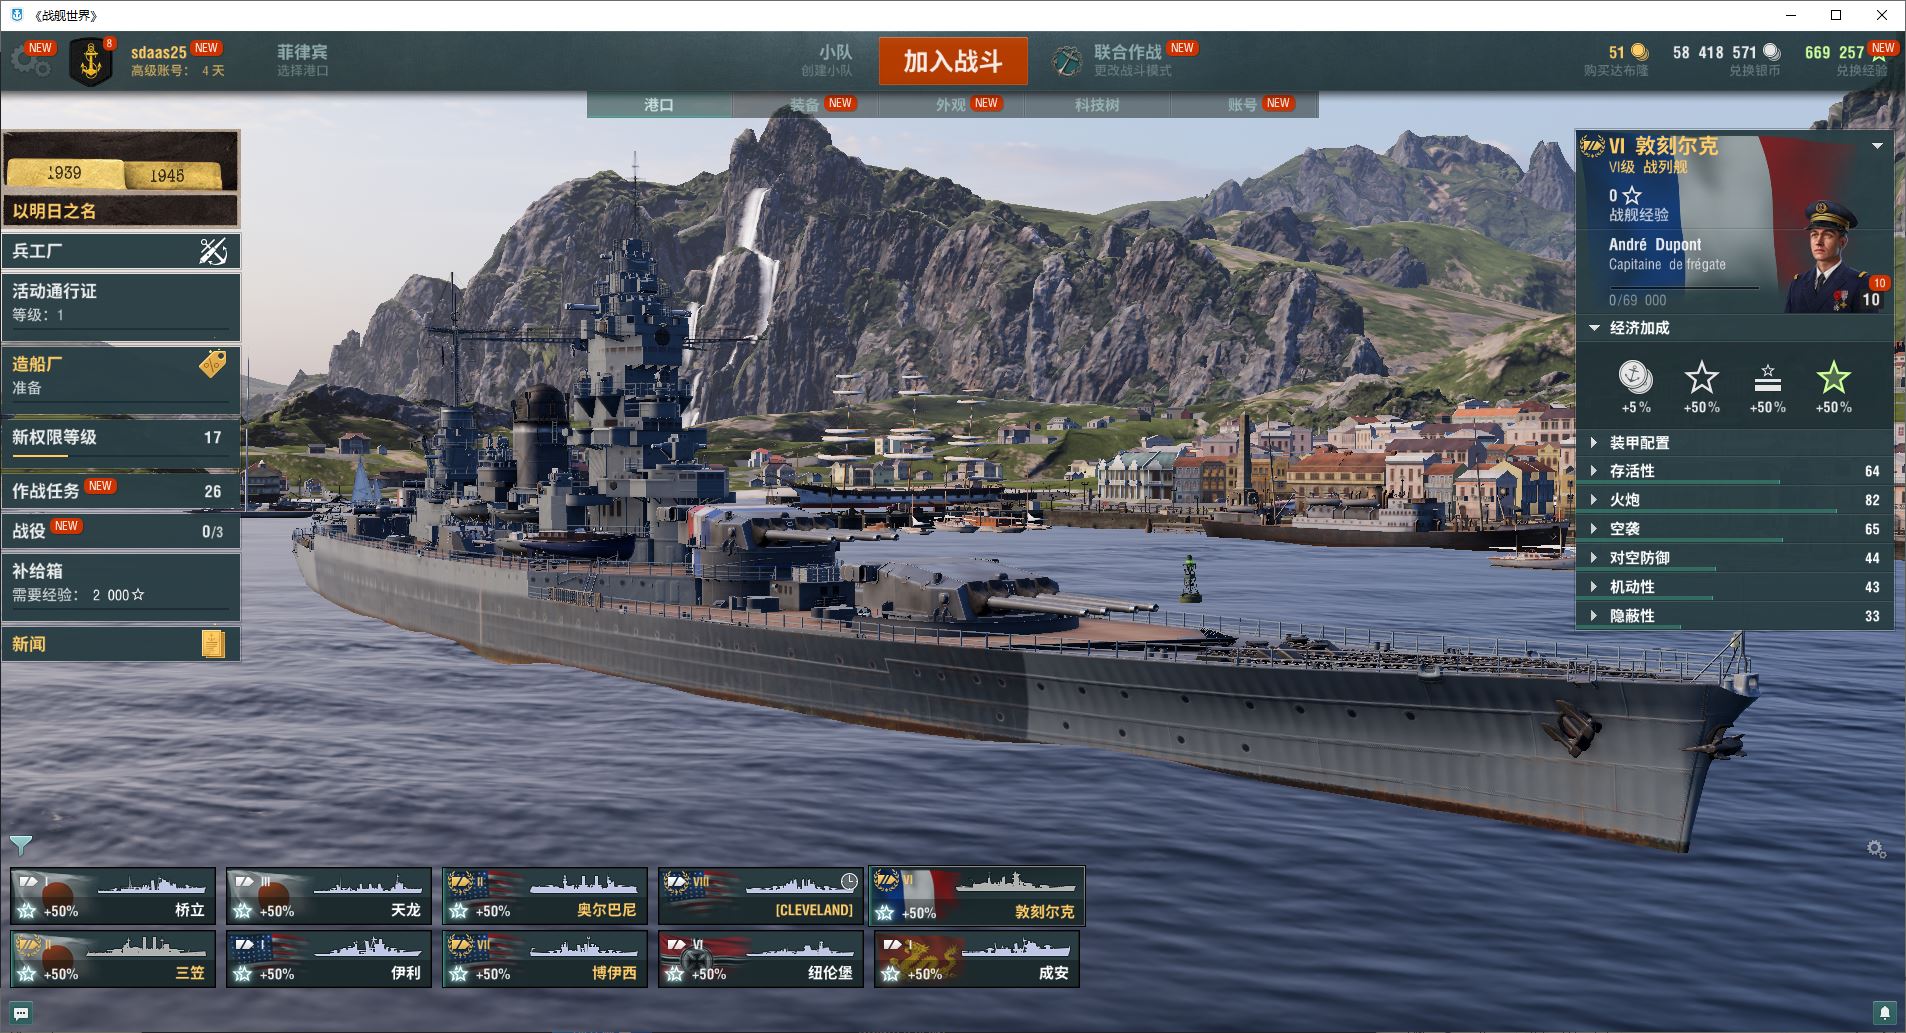Viewport: 1906px width, 1033px height.
Task: Switch to the 科技树 tab
Action: [x=1097, y=105]
